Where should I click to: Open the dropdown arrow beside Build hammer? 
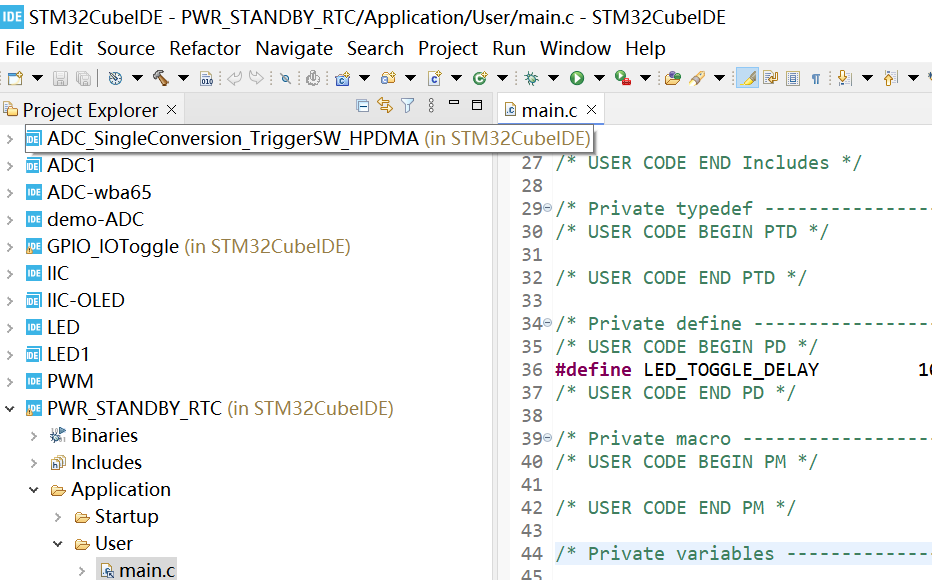[x=183, y=78]
